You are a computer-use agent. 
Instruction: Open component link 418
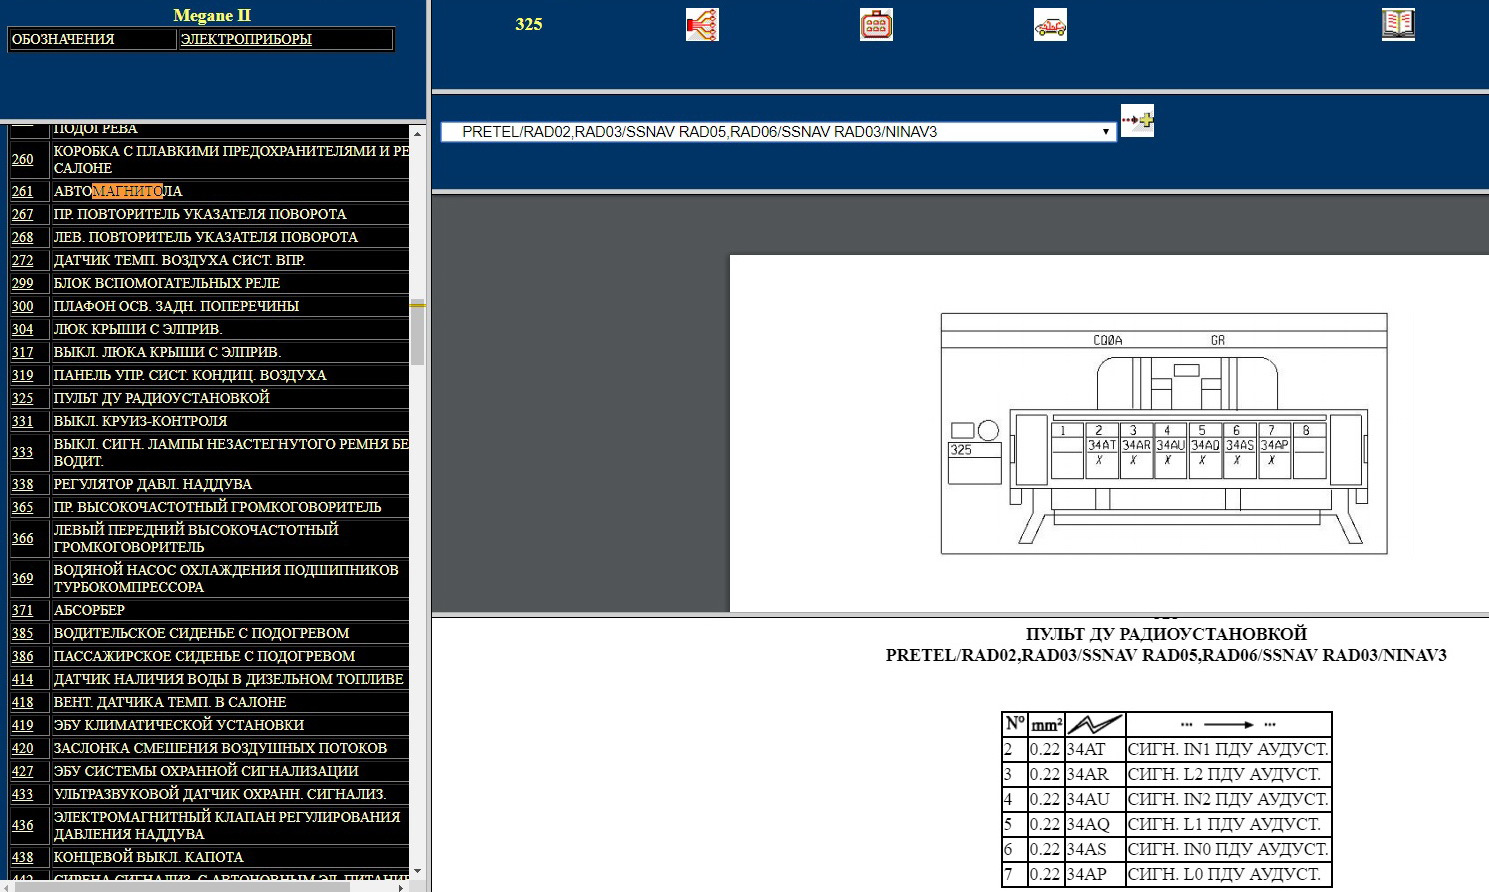23,702
